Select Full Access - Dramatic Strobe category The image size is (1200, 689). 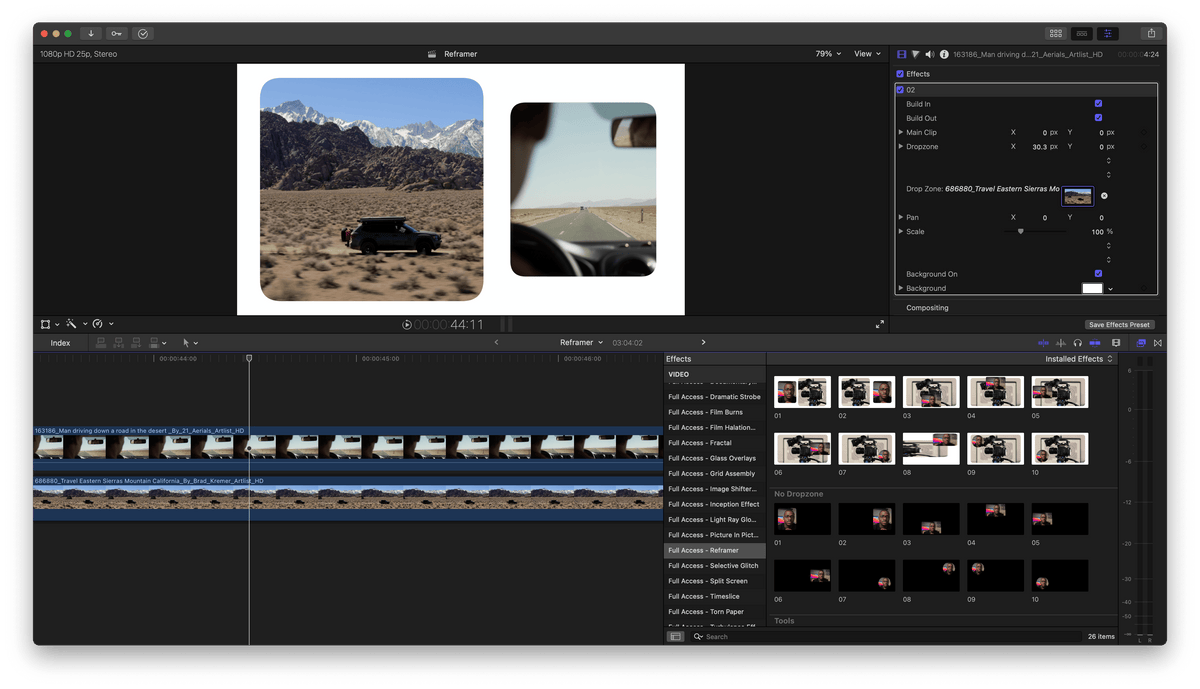715,397
